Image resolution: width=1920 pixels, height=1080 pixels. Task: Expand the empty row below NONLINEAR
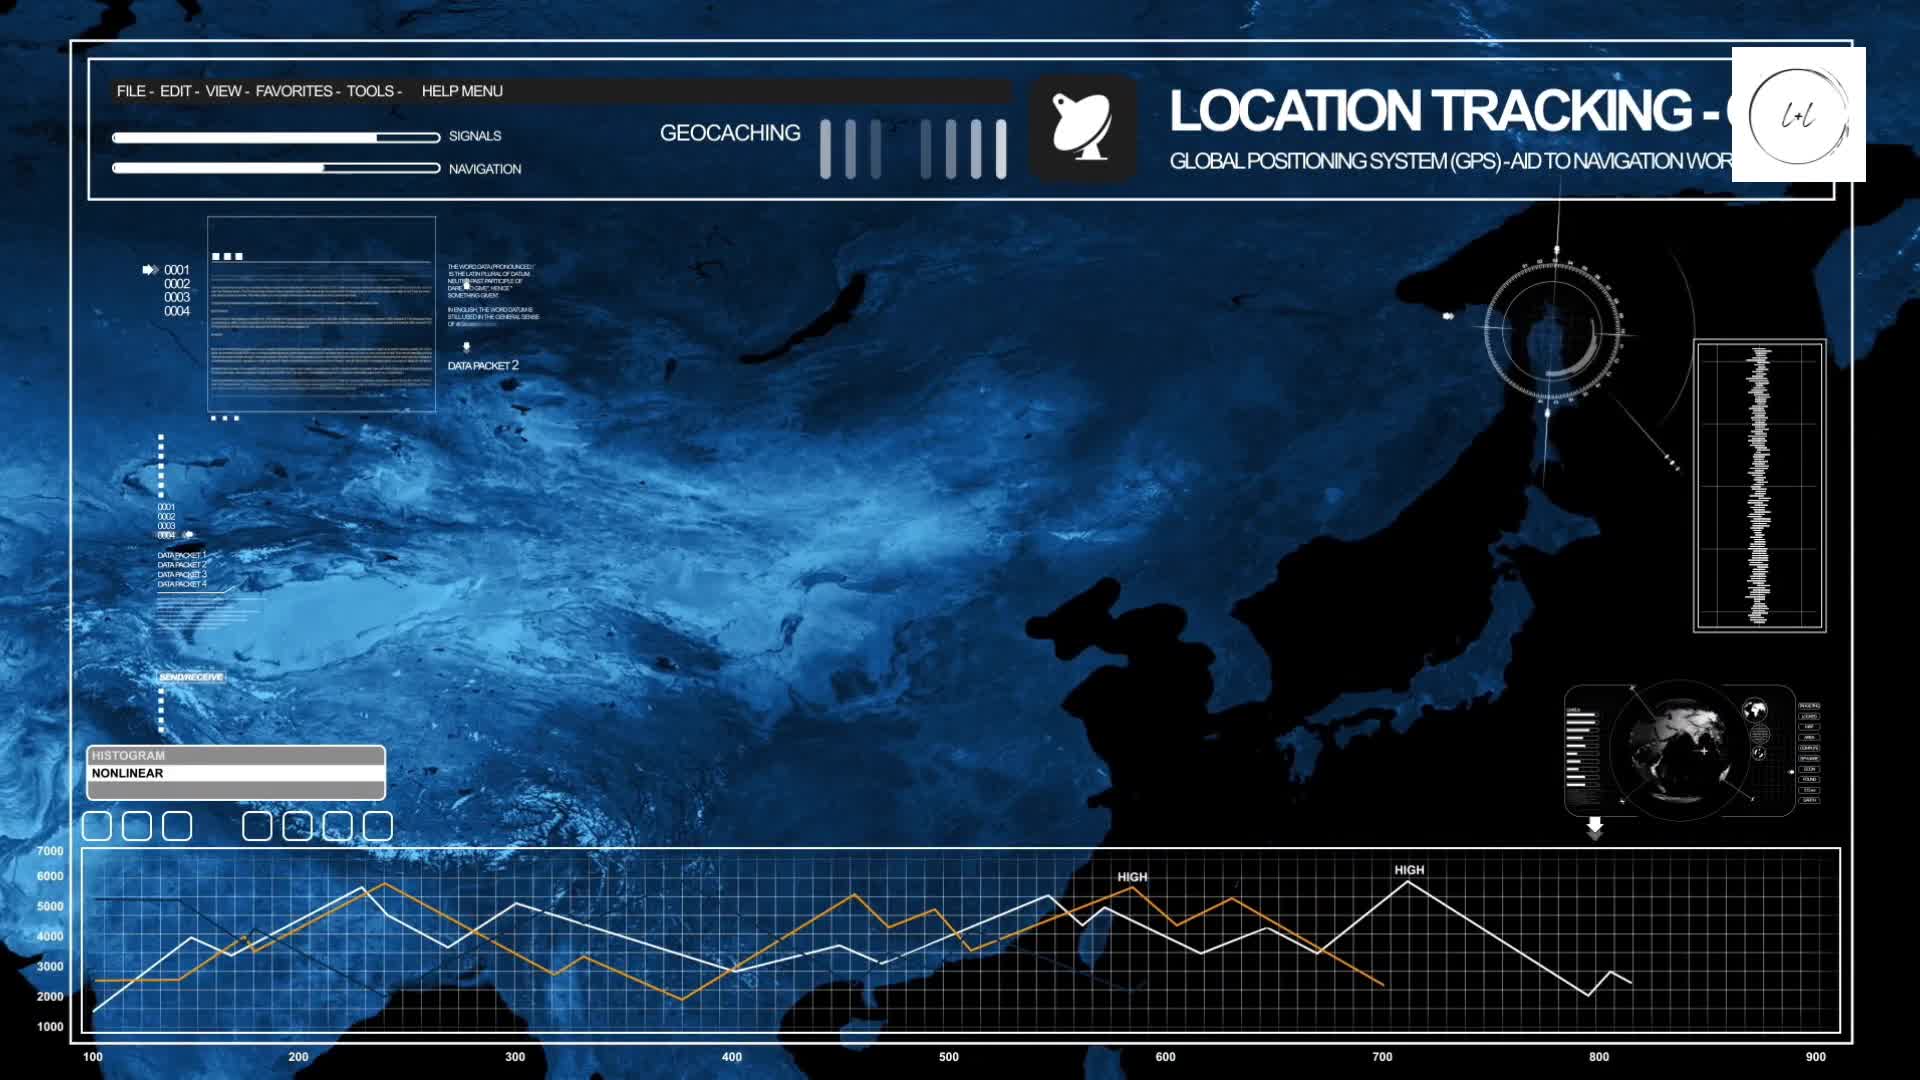pos(236,790)
